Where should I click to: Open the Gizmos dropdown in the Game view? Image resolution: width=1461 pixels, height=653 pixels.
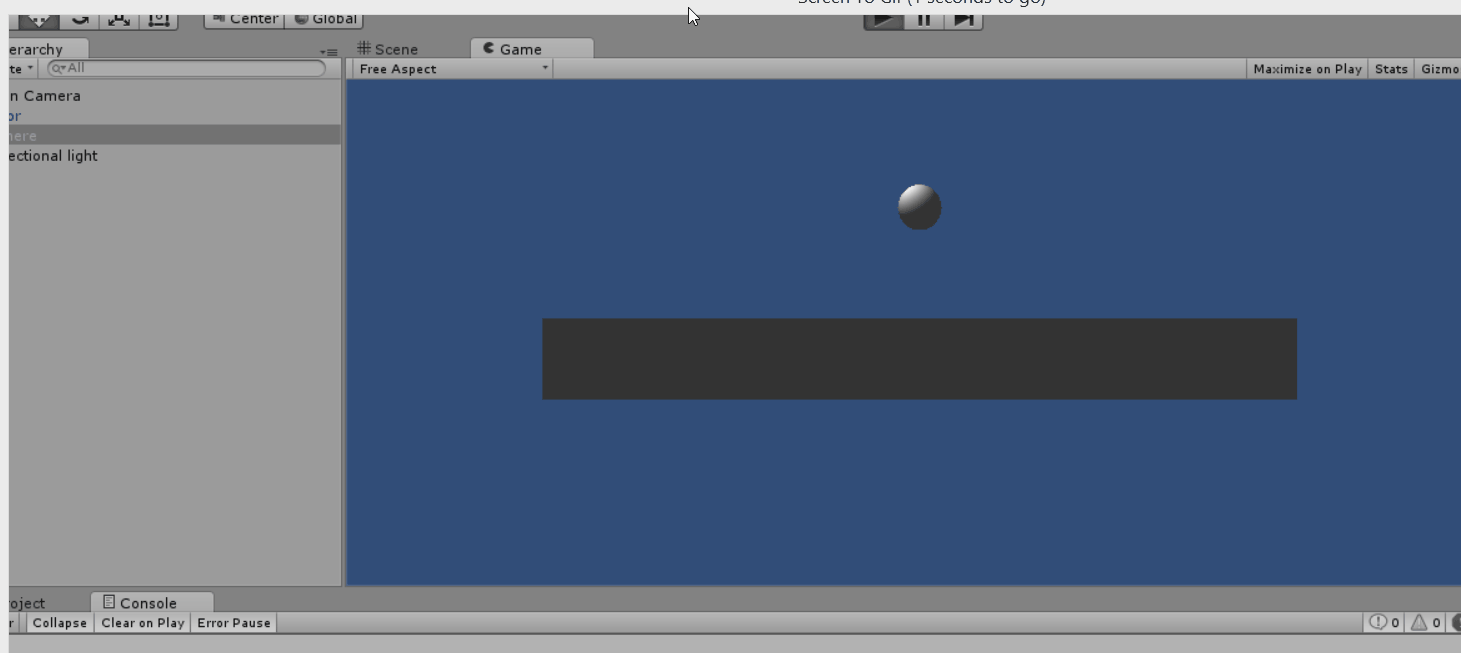point(1439,69)
